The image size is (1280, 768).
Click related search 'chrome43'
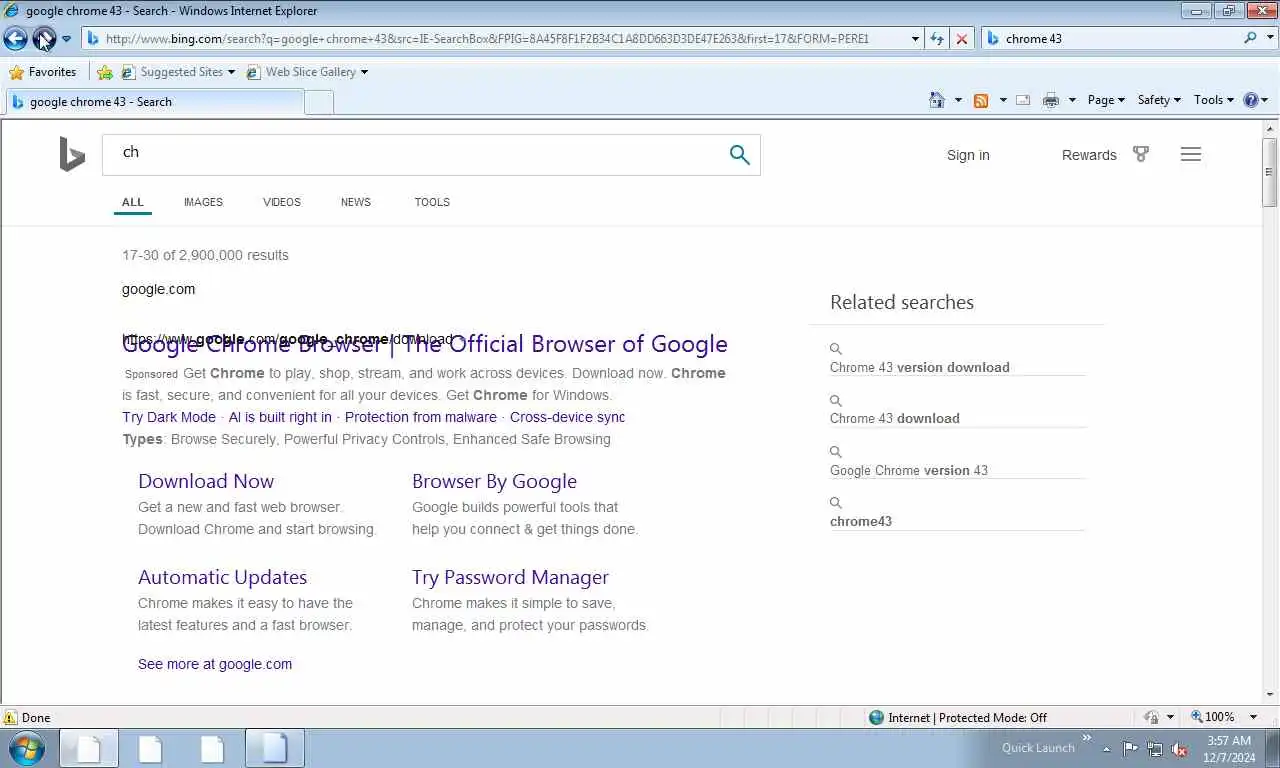[861, 521]
